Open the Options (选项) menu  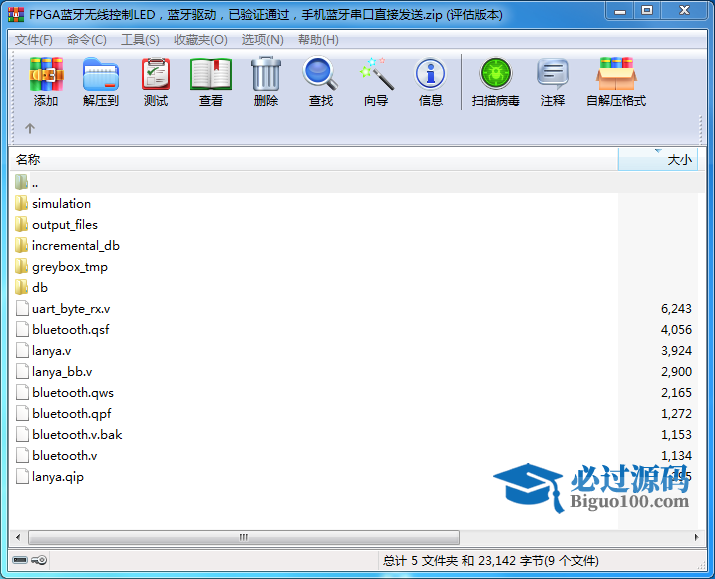[262, 40]
